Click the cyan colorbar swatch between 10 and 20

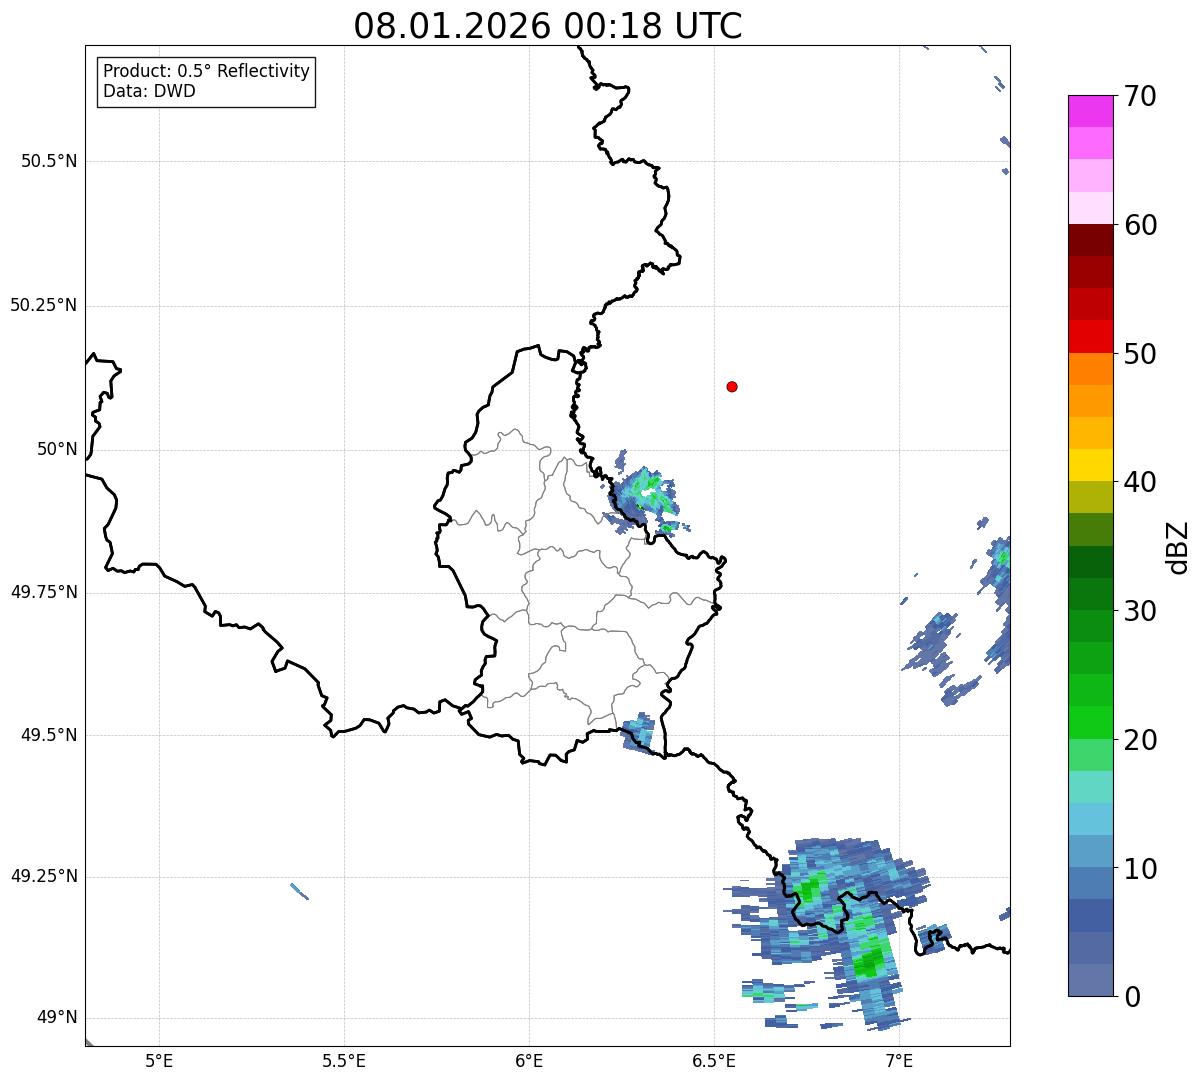coord(1090,819)
